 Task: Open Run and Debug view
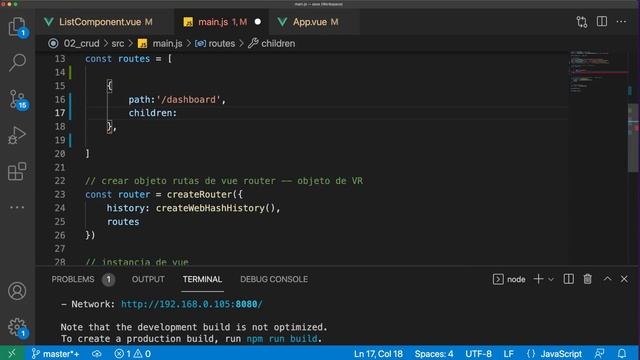coord(17,135)
